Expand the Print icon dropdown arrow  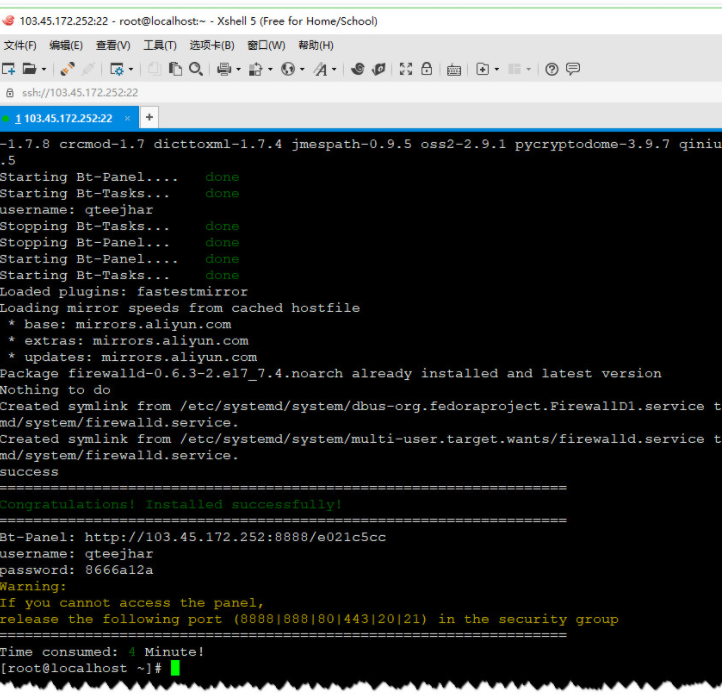[x=238, y=69]
